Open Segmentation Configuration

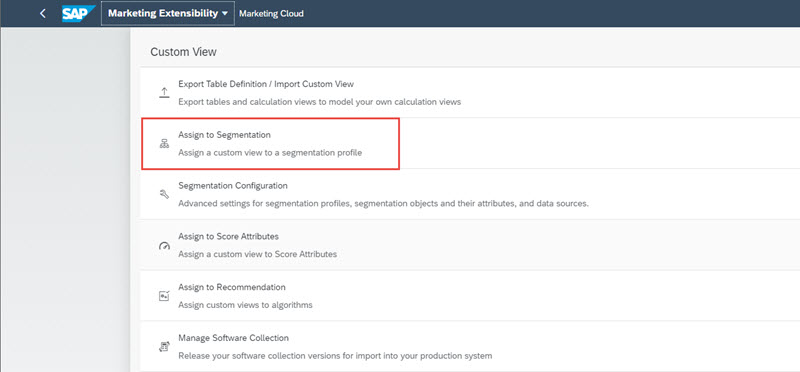[233, 186]
